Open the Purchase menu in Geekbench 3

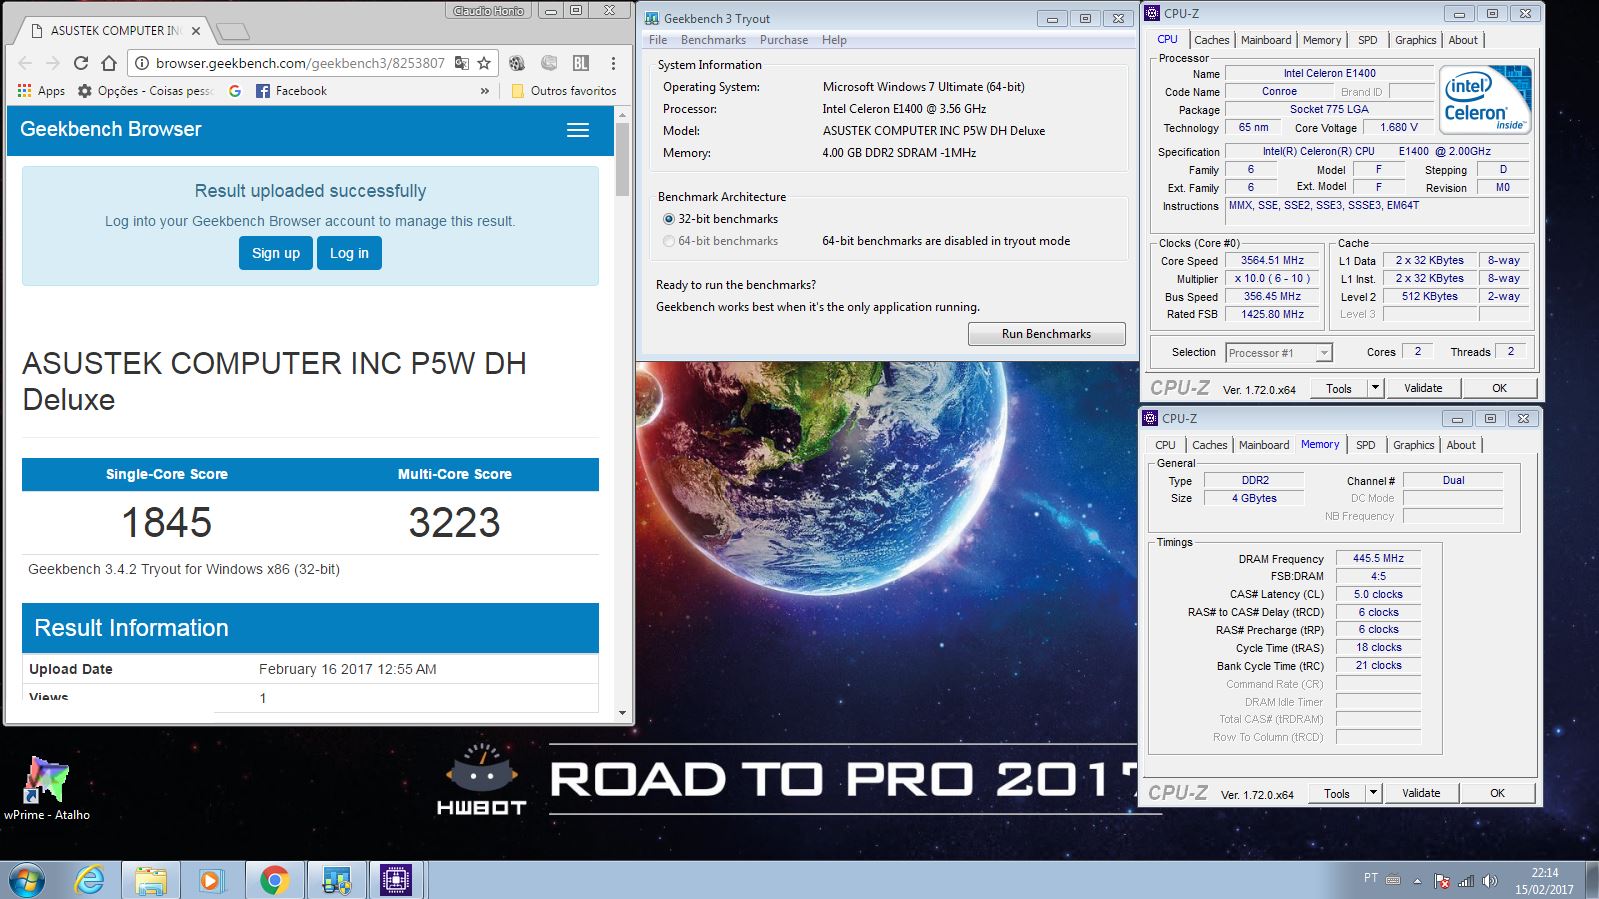pyautogui.click(x=784, y=40)
